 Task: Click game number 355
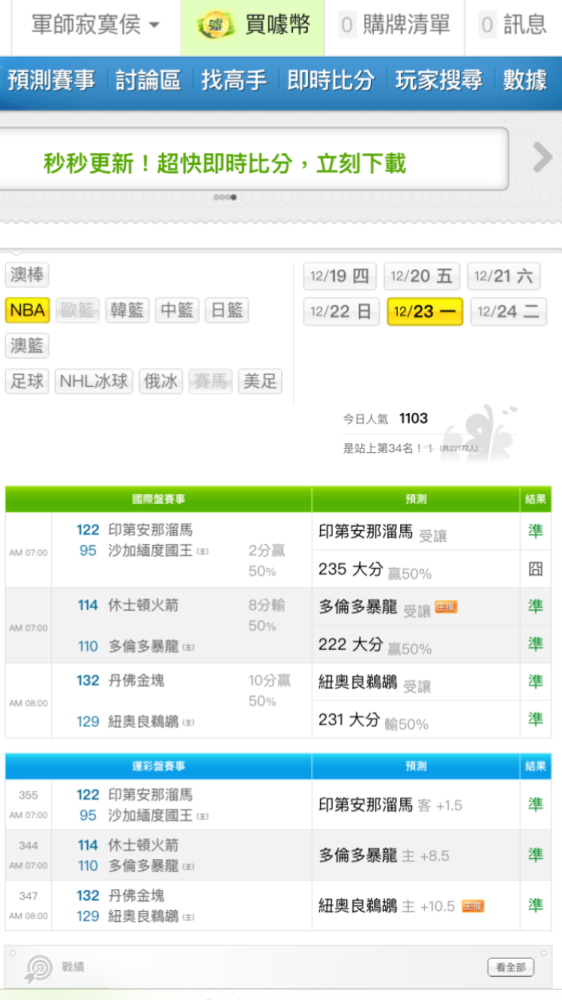point(28,795)
